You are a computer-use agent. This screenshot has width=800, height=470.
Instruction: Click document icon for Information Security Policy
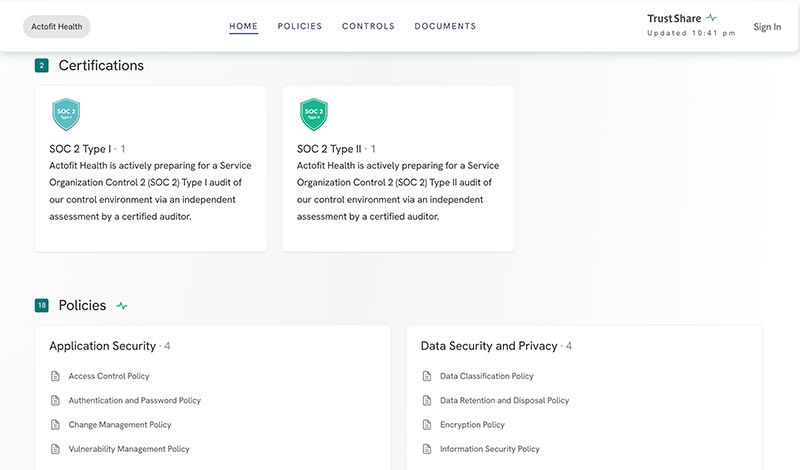tap(427, 449)
